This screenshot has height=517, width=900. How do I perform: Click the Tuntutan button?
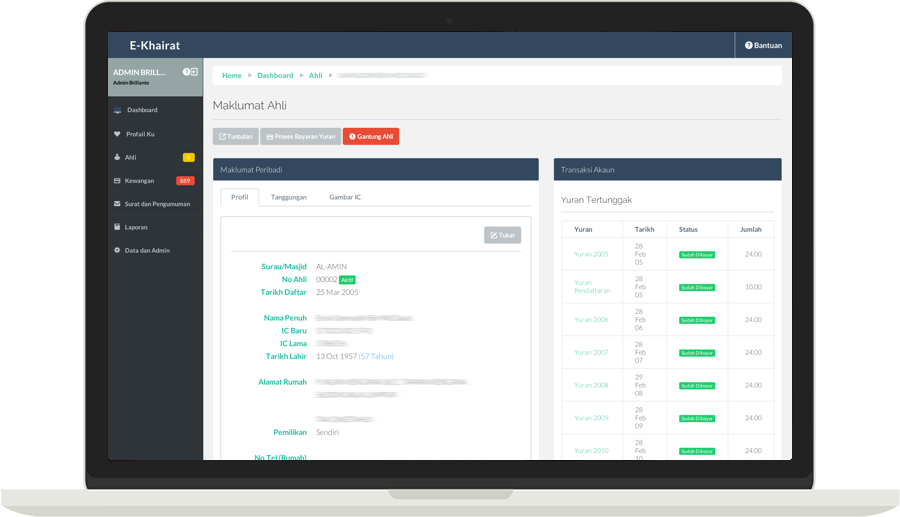click(235, 137)
